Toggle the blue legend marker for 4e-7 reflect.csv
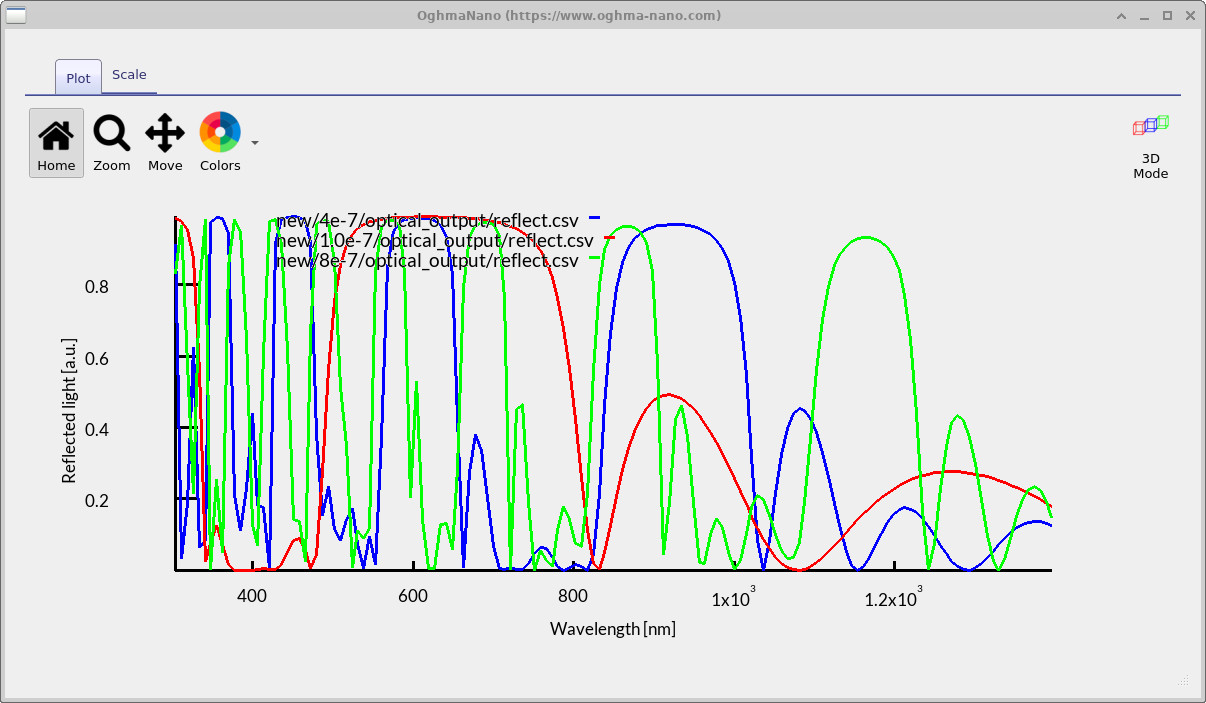1206x703 pixels. (x=595, y=219)
